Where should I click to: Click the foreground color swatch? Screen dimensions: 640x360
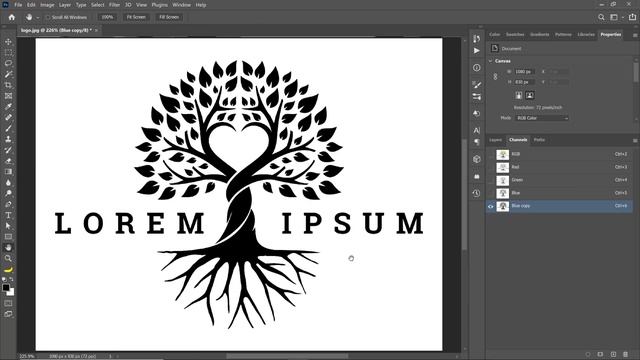click(6, 288)
